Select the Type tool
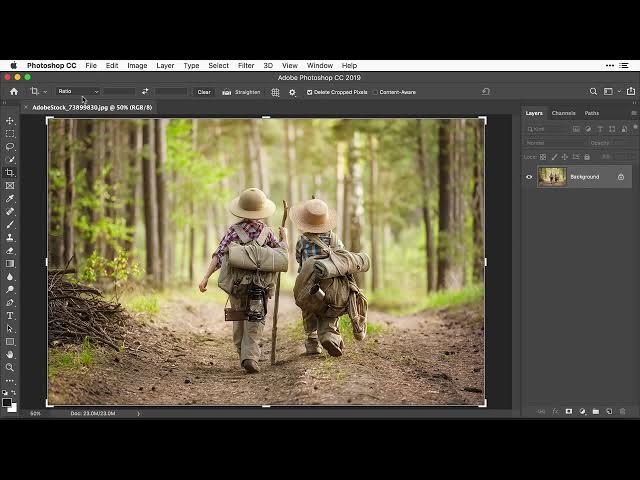This screenshot has width=640, height=480. (10, 315)
